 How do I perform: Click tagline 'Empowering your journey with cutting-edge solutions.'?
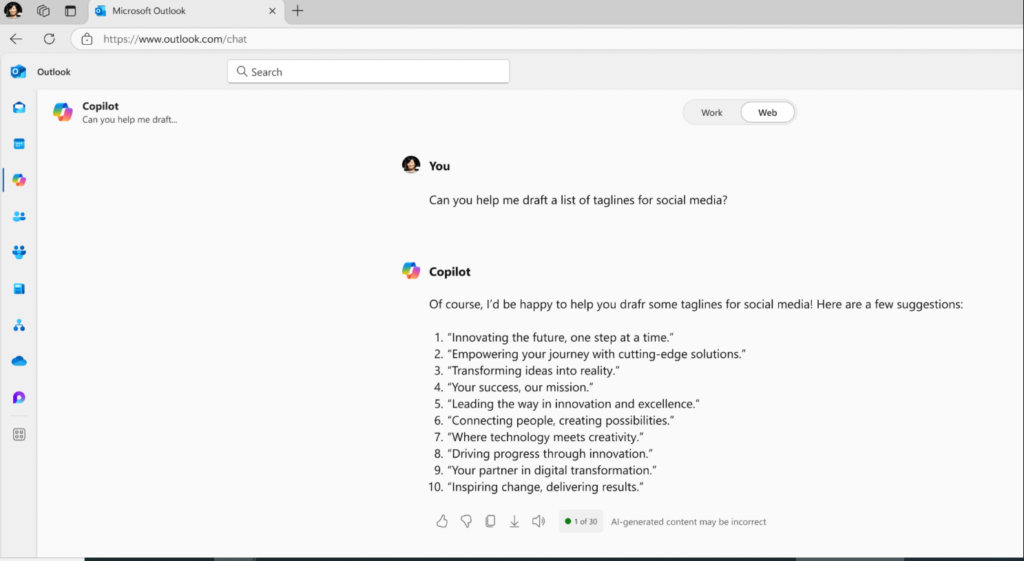click(x=596, y=354)
